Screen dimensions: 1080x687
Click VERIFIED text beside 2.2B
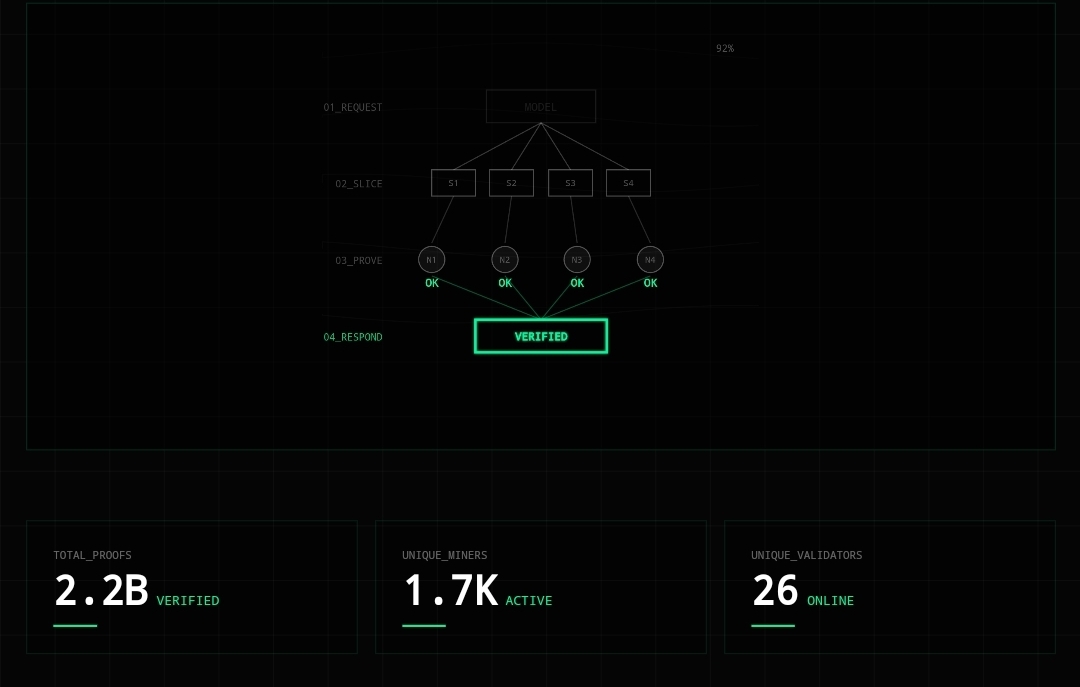tap(188, 601)
